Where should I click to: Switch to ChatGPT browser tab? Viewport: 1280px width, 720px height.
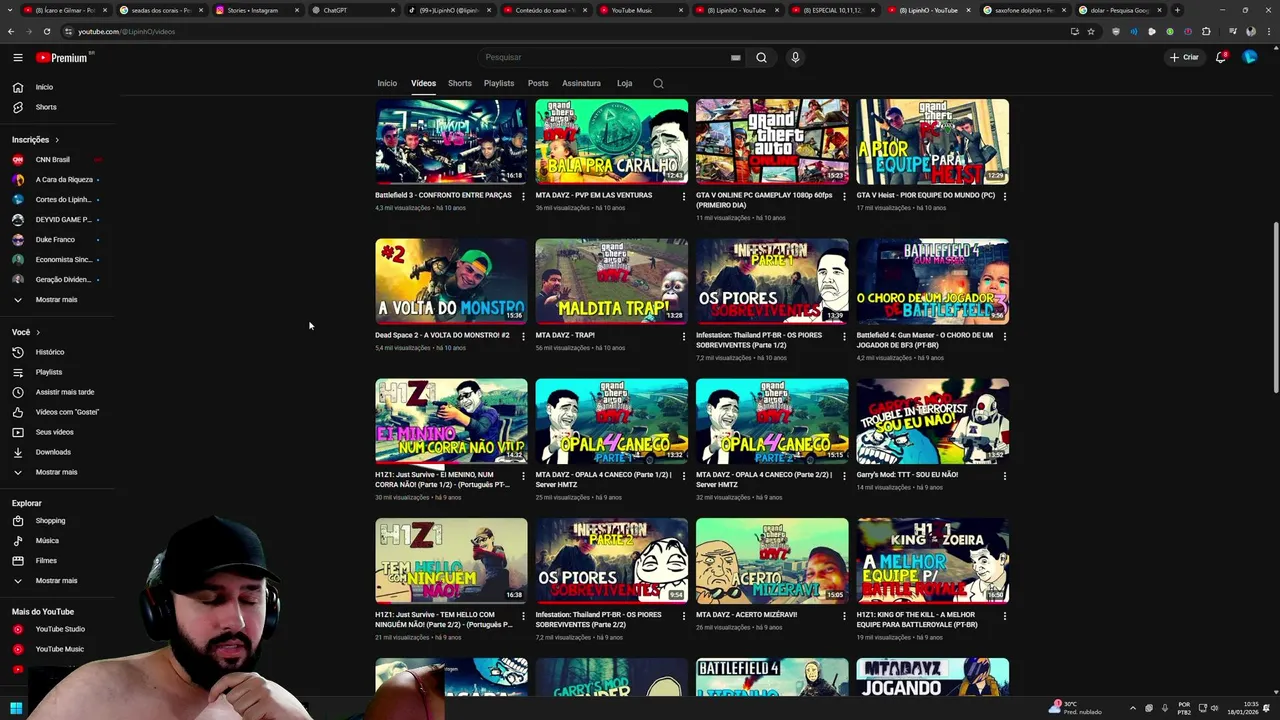[352, 10]
